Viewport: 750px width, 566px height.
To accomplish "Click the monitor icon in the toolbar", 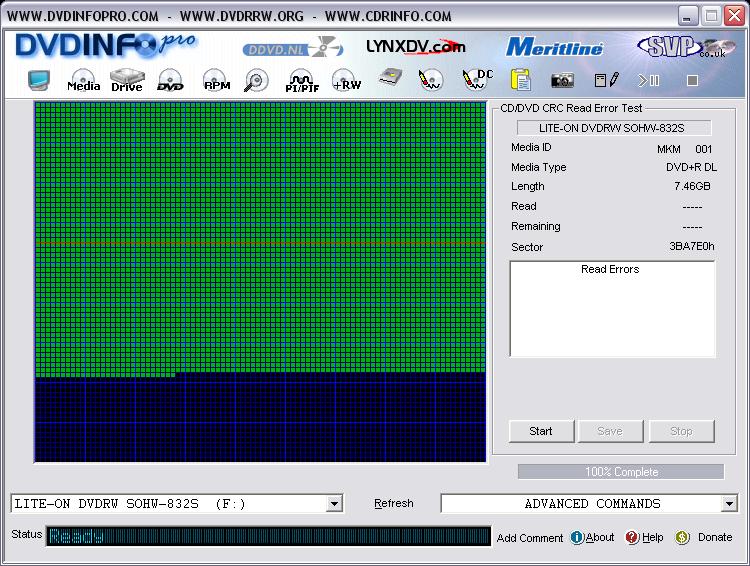I will pos(39,80).
